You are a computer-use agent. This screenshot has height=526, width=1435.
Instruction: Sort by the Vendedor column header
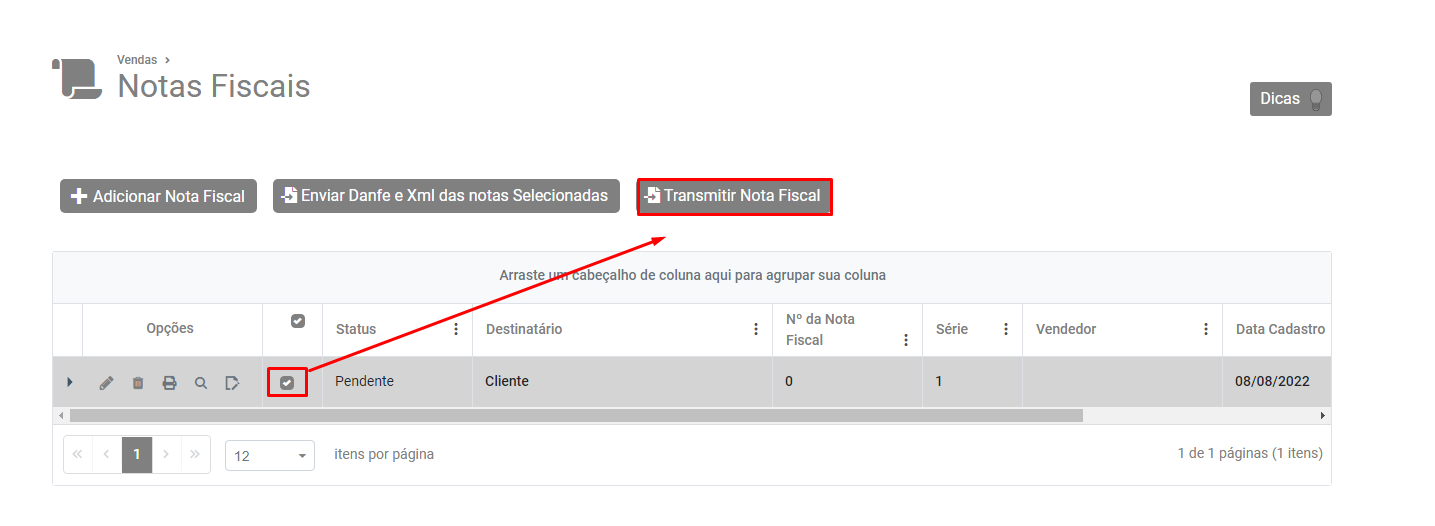[1066, 329]
